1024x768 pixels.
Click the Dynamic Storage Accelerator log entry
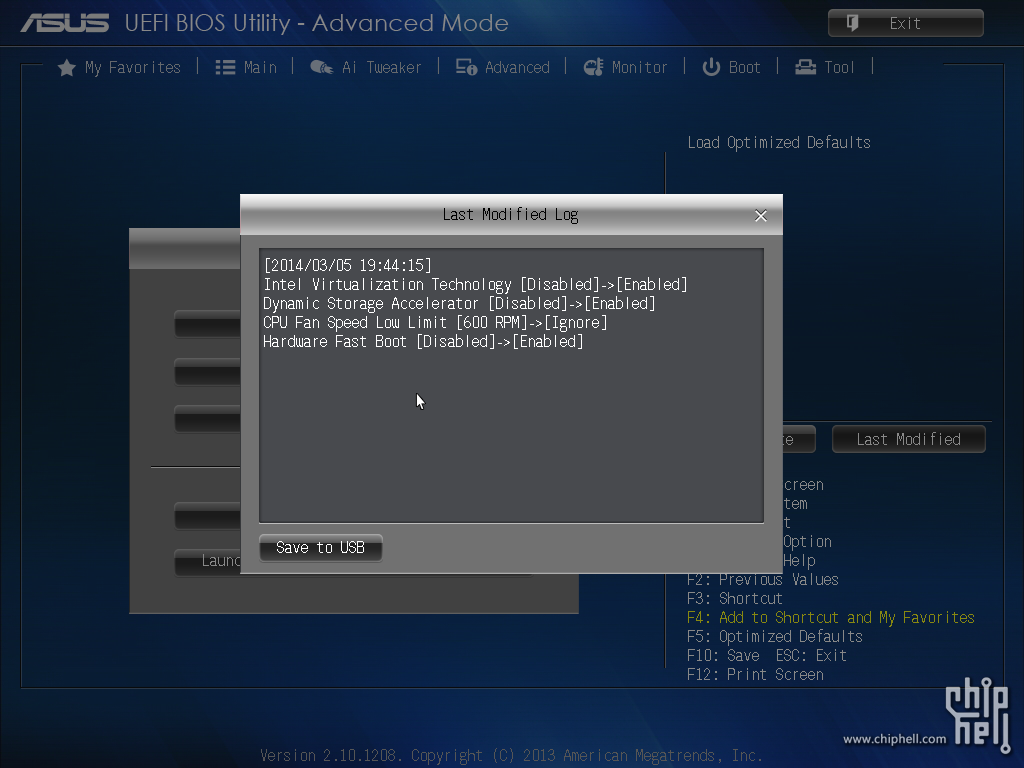pos(459,304)
